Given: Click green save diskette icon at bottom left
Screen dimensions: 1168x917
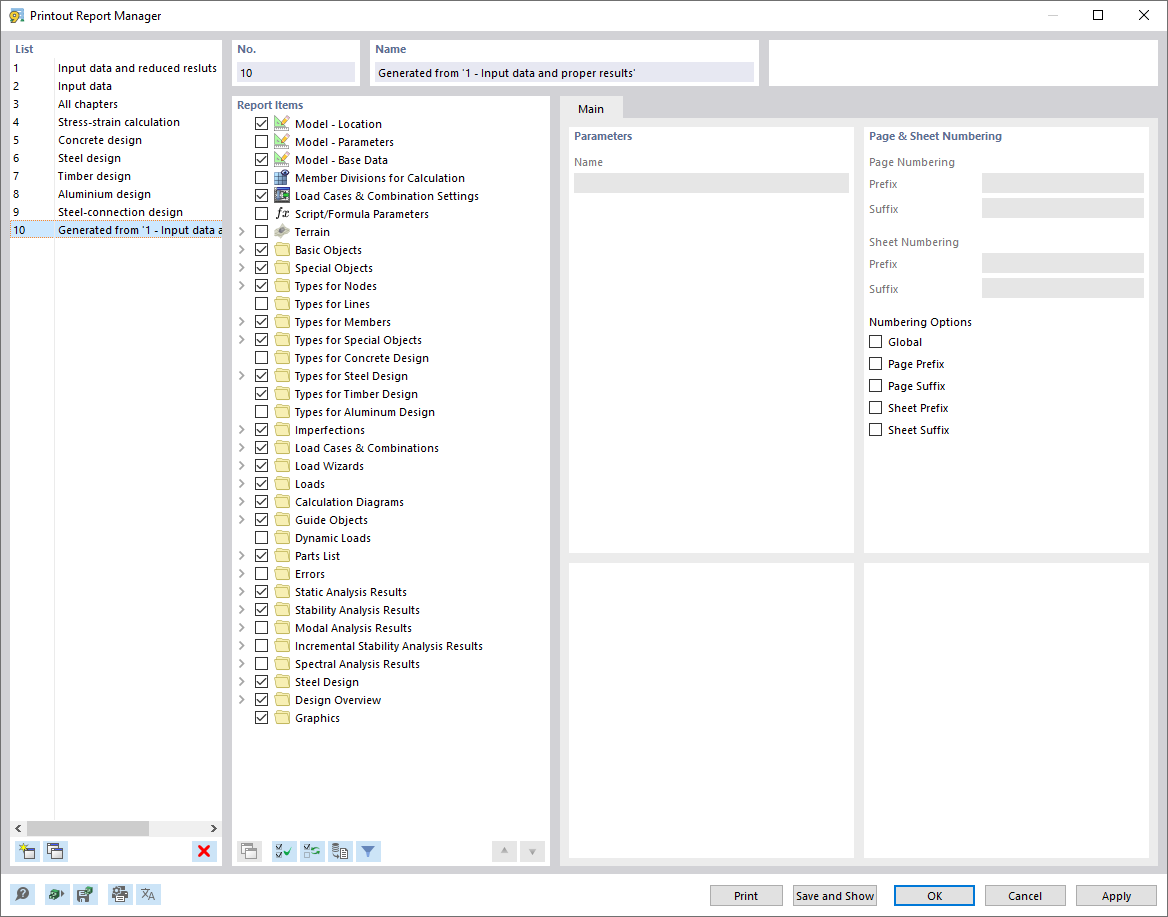Looking at the screenshot, I should [86, 894].
